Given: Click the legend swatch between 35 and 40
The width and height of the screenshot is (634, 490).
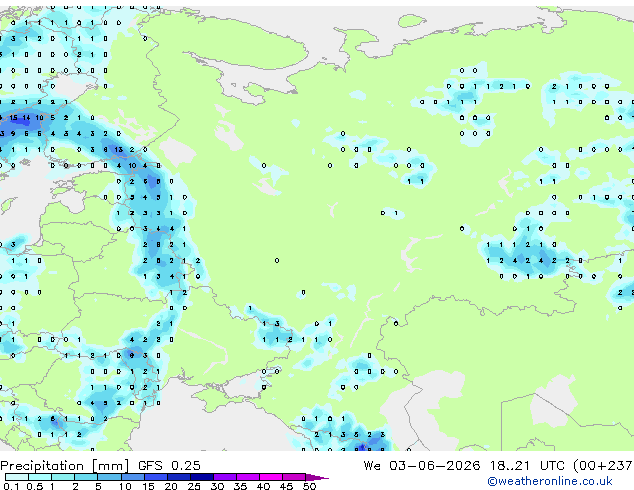Looking at the screenshot, I should (x=248, y=477).
